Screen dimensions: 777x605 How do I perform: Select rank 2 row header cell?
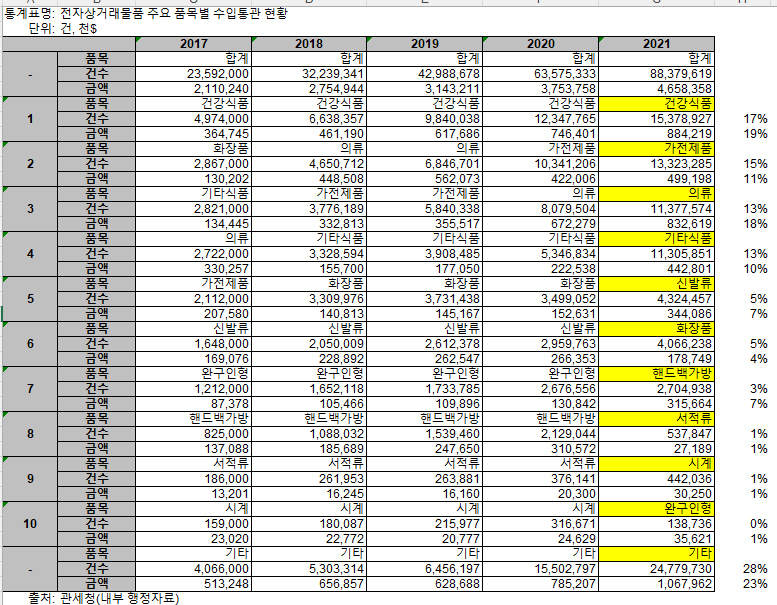pos(30,164)
